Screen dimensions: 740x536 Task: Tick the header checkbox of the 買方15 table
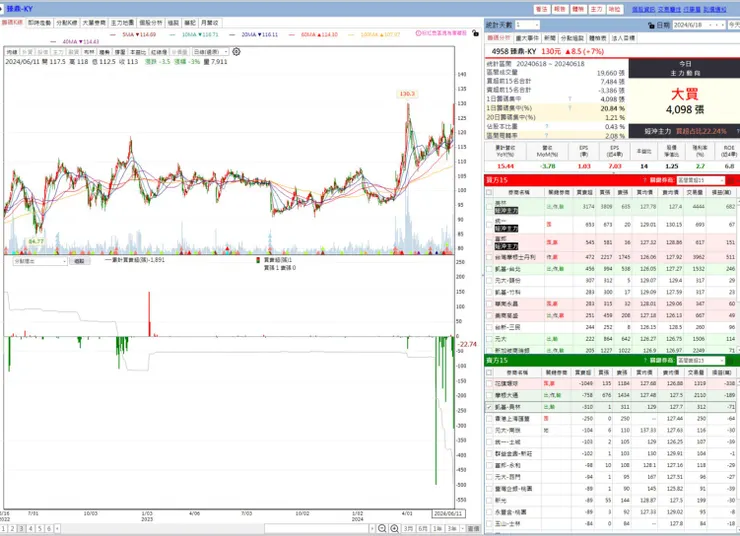489,193
